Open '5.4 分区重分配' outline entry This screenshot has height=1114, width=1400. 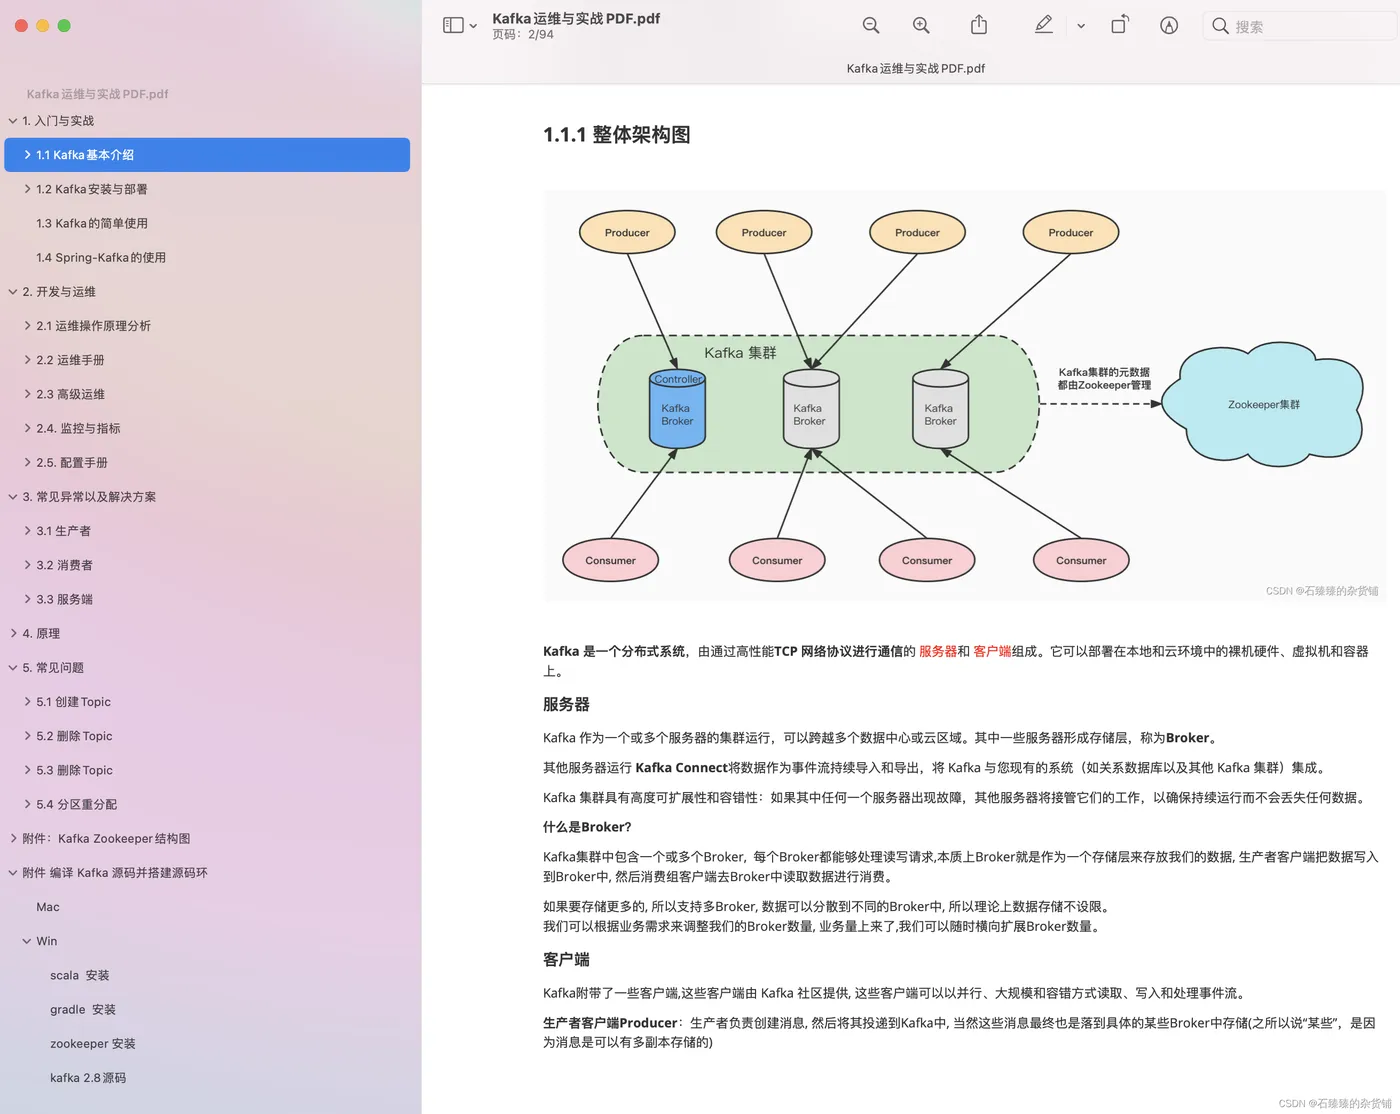click(76, 804)
